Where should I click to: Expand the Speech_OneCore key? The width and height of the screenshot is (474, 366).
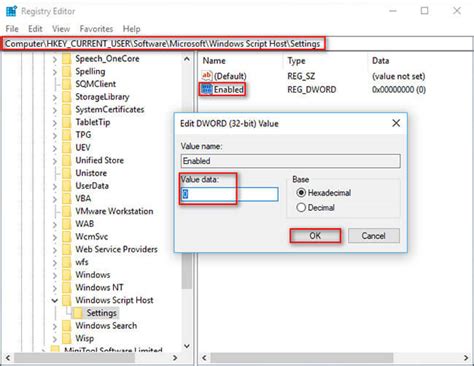55,59
